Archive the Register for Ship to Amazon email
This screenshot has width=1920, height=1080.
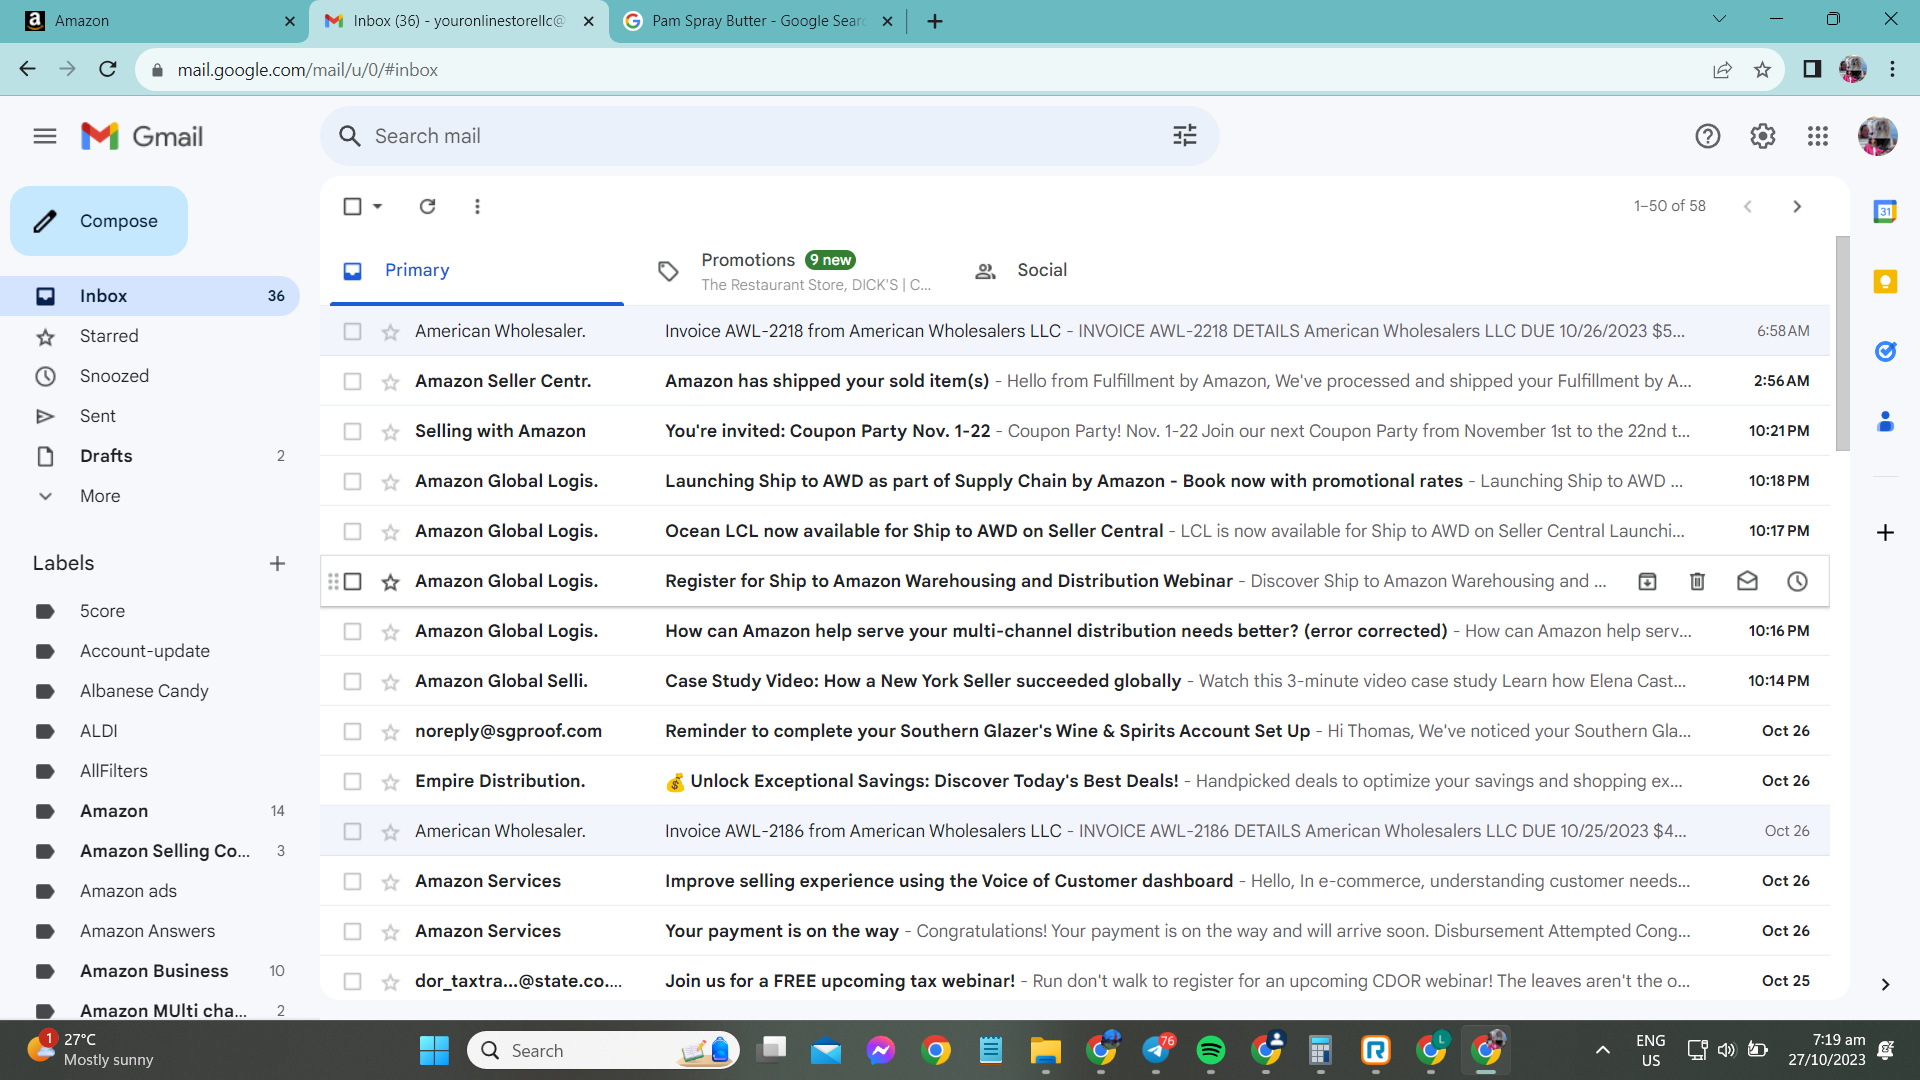[1647, 581]
